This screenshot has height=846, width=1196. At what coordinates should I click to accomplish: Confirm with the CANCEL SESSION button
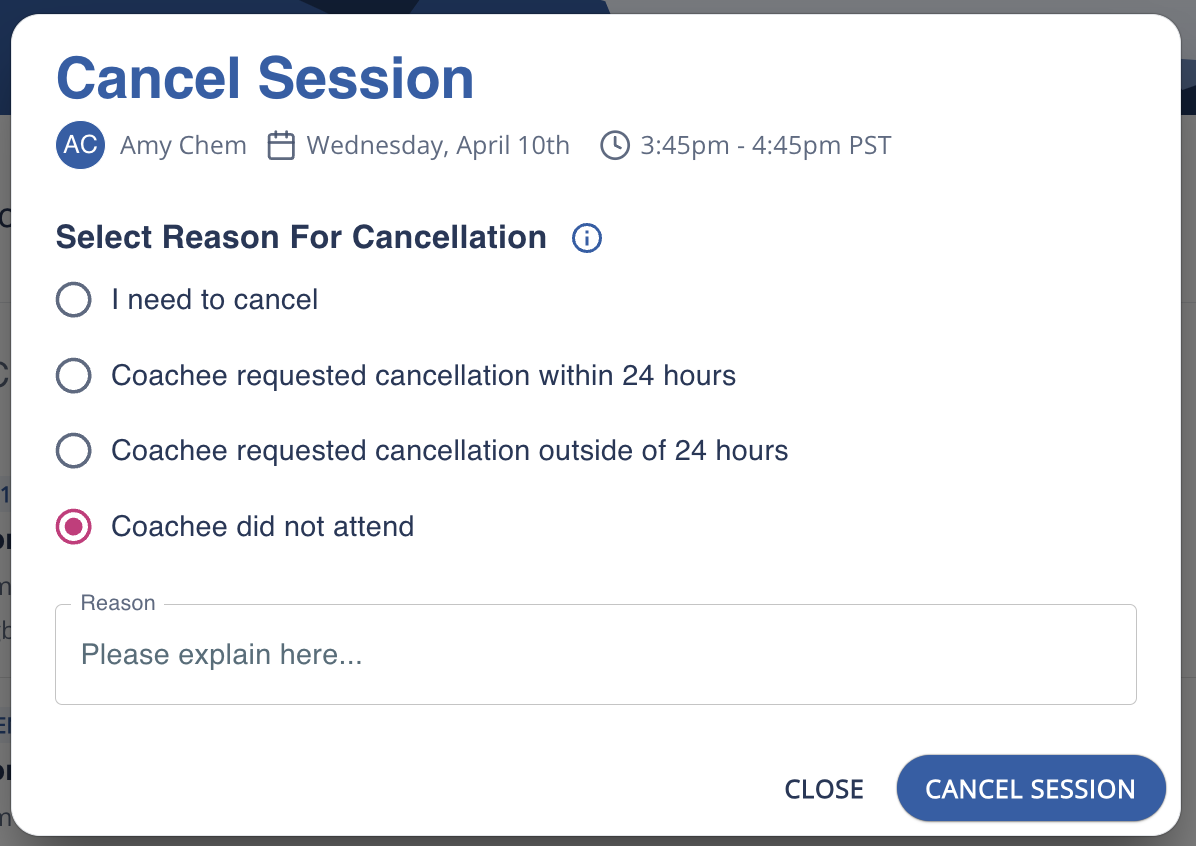(x=1031, y=789)
